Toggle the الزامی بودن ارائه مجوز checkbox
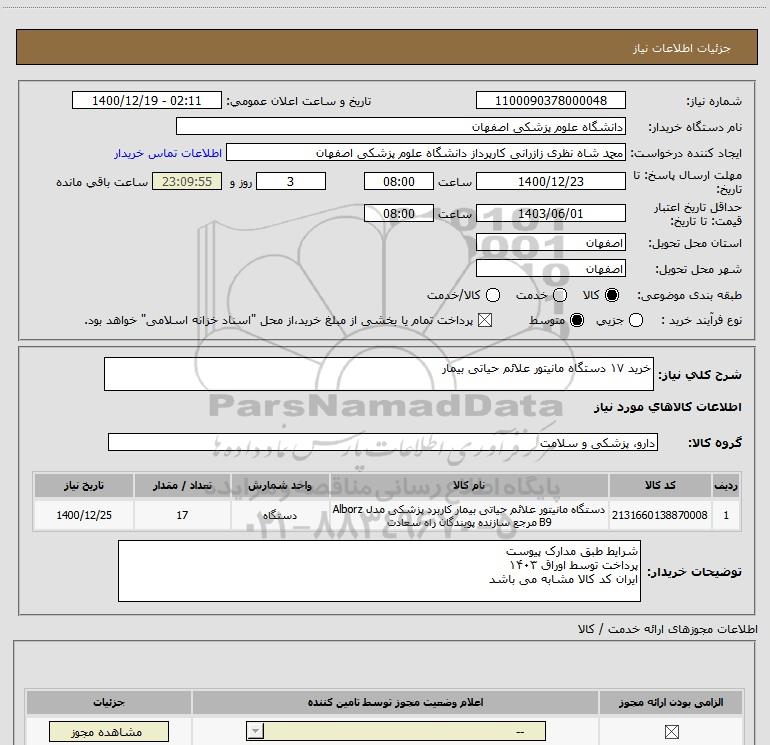Viewport: 770px width, 745px height. [x=671, y=732]
